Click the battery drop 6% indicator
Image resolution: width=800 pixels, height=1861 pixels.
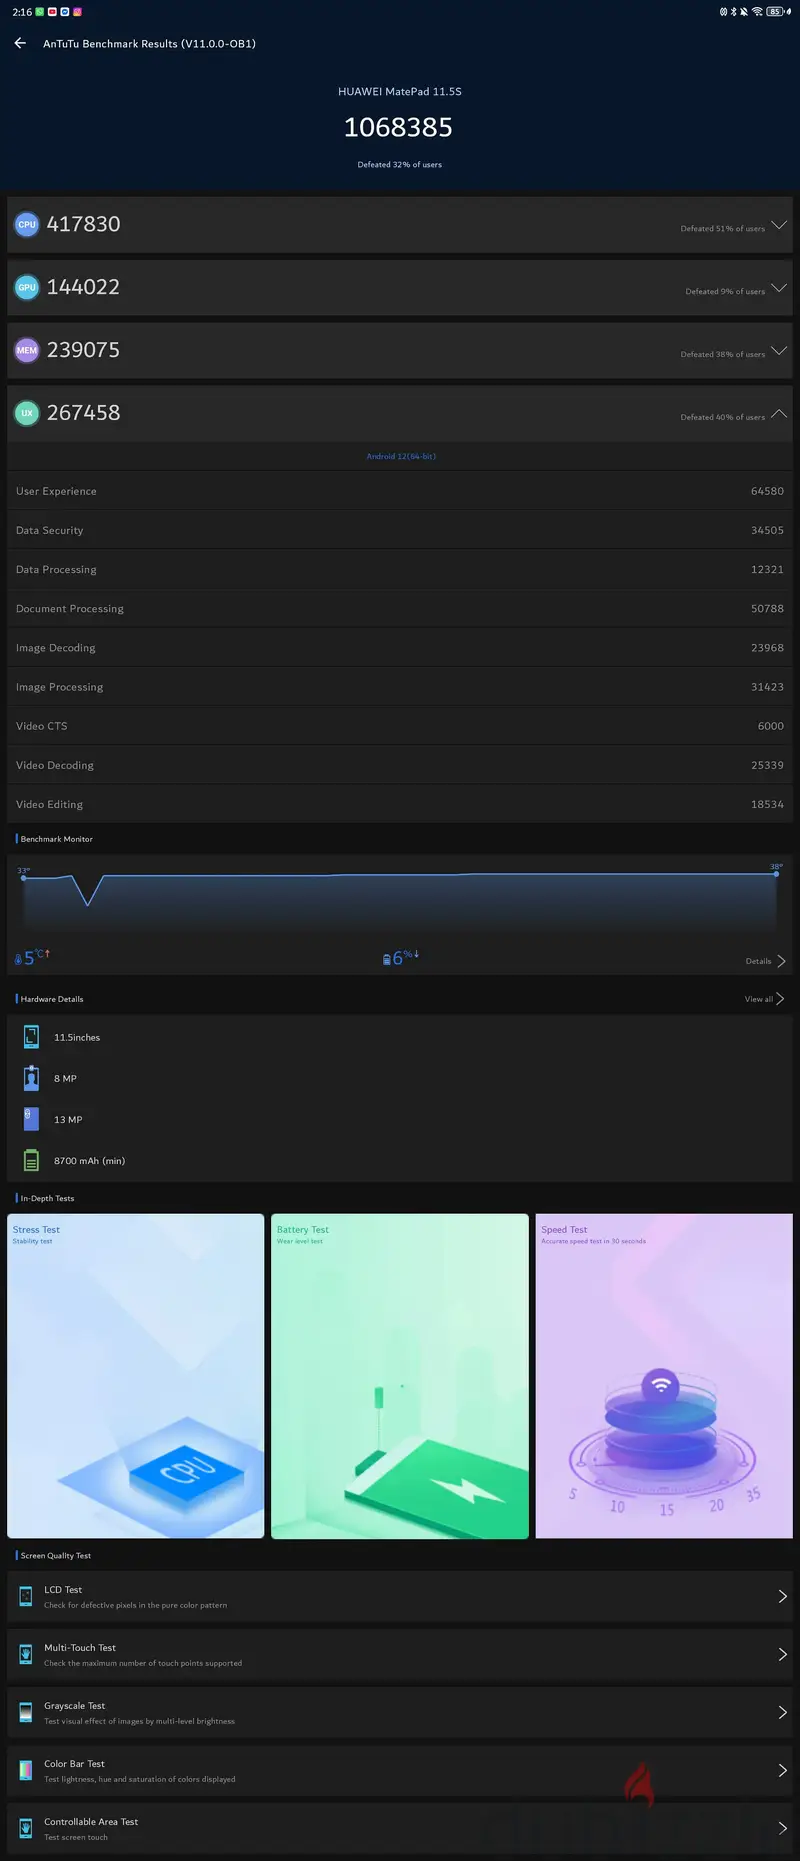(x=401, y=957)
